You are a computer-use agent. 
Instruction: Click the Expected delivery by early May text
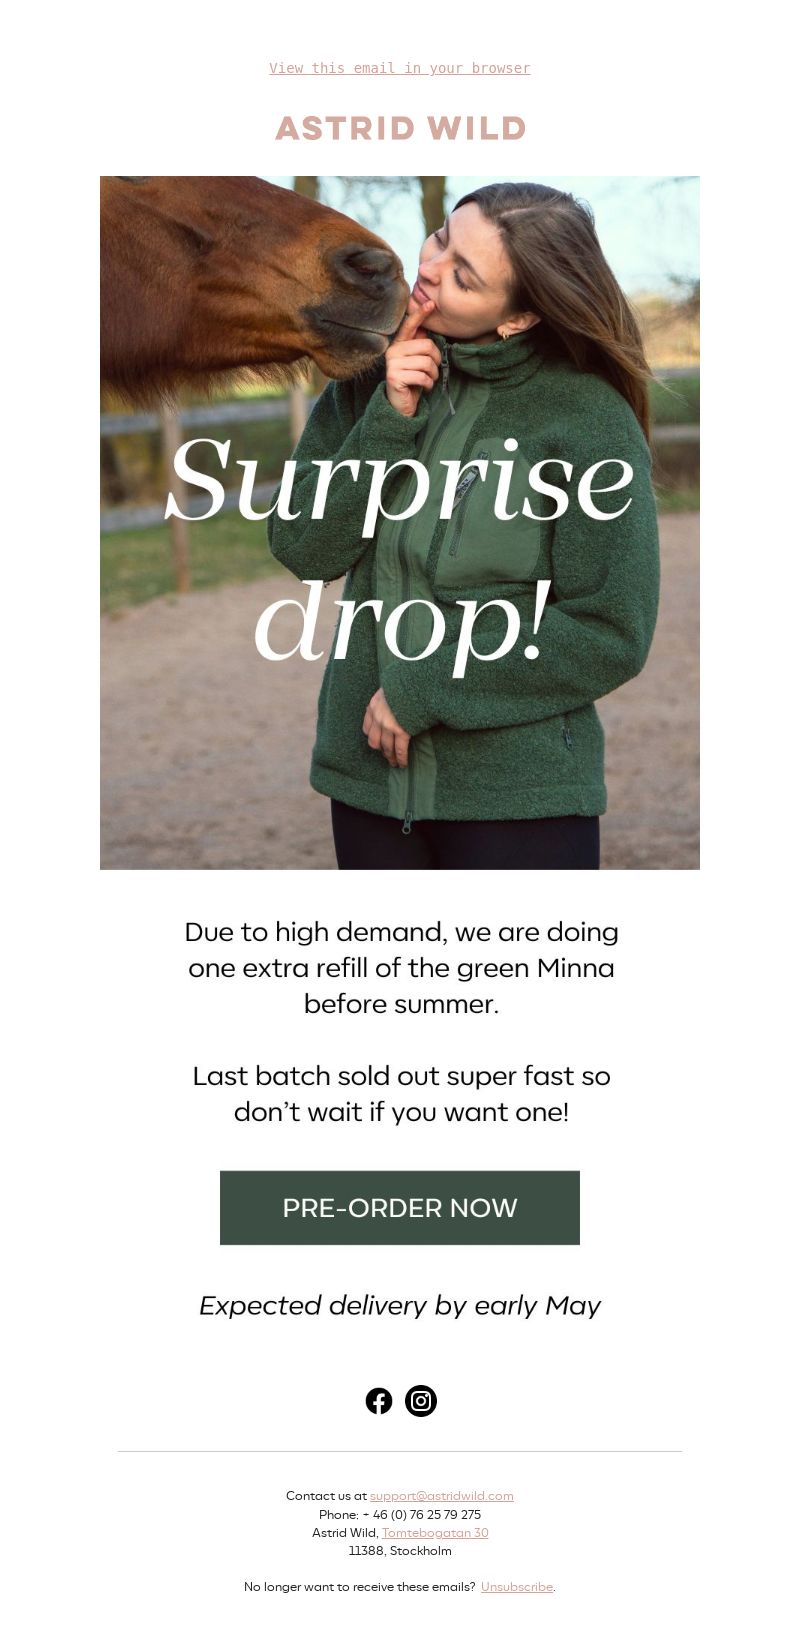(400, 1306)
